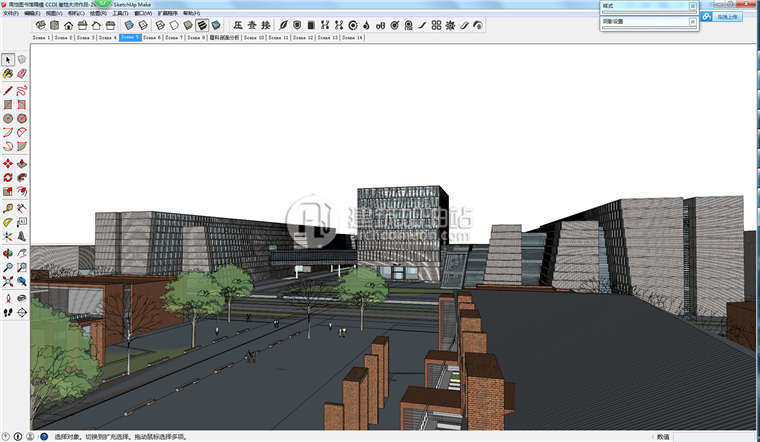Choose the Make Component tool
The image size is (760, 442).
pos(22,60)
